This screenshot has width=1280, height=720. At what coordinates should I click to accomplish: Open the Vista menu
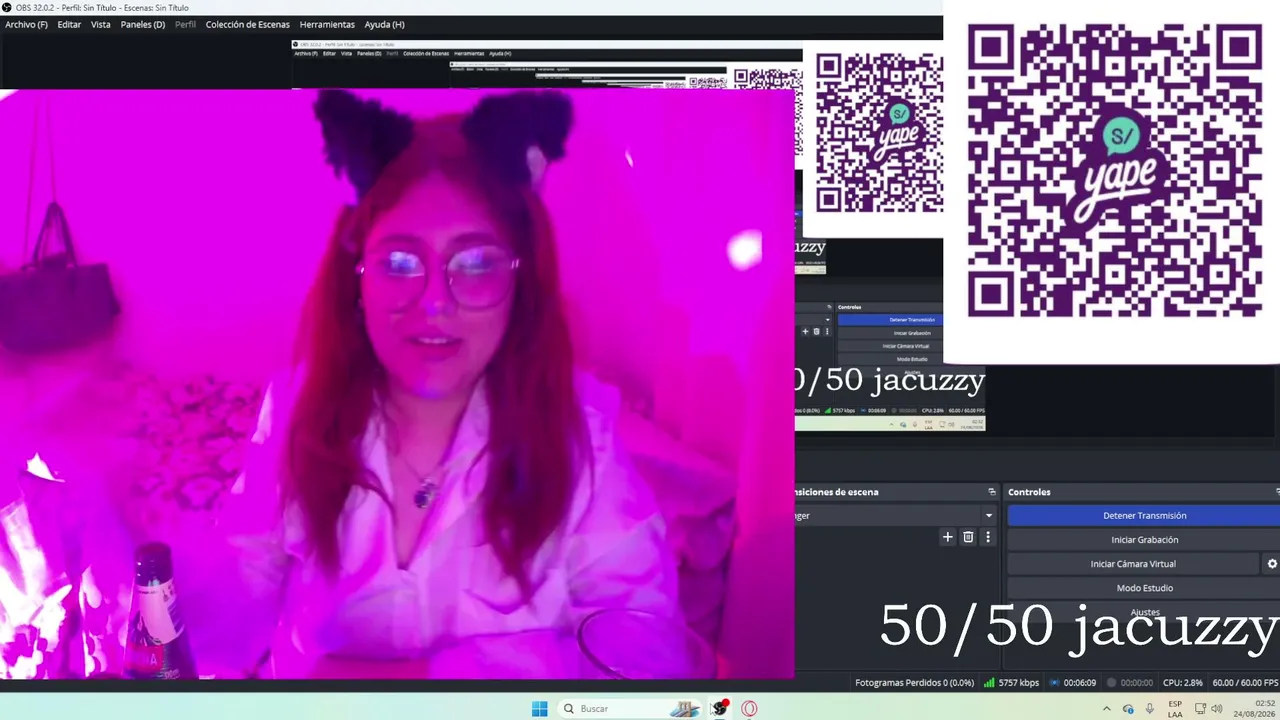101,24
